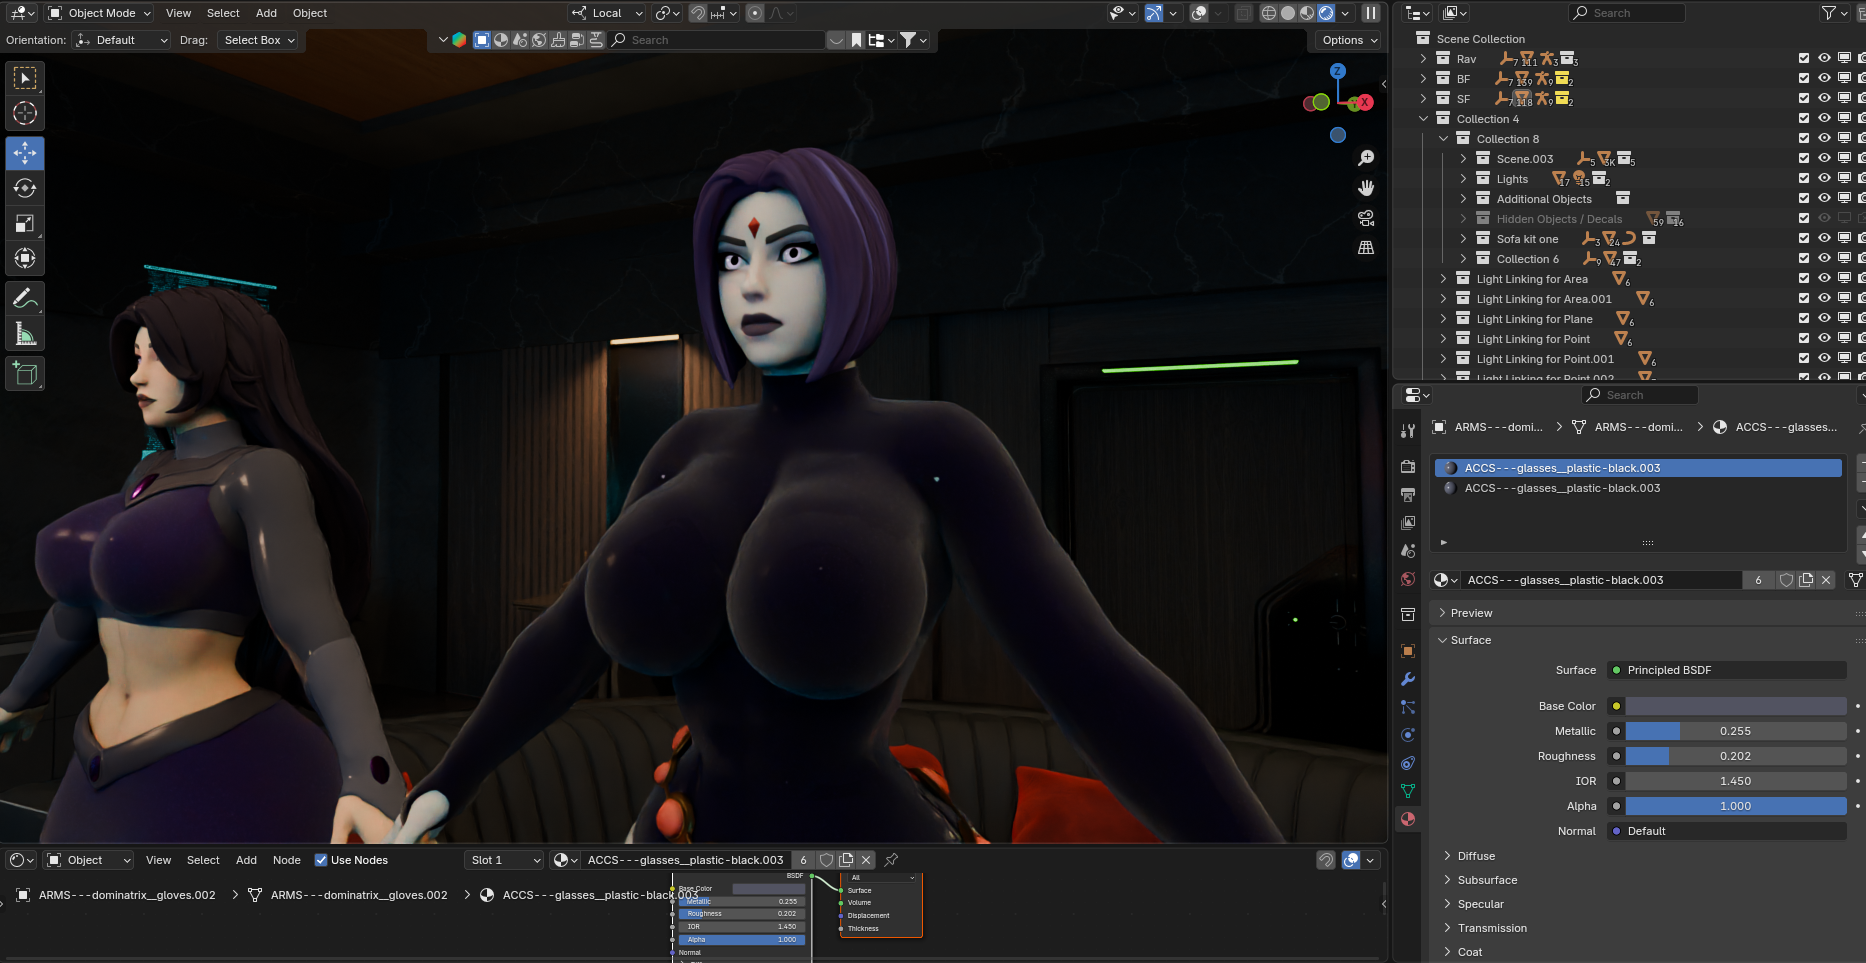This screenshot has height=963, width=1866.
Task: Expand the Rav collection in outliner
Action: click(x=1423, y=59)
